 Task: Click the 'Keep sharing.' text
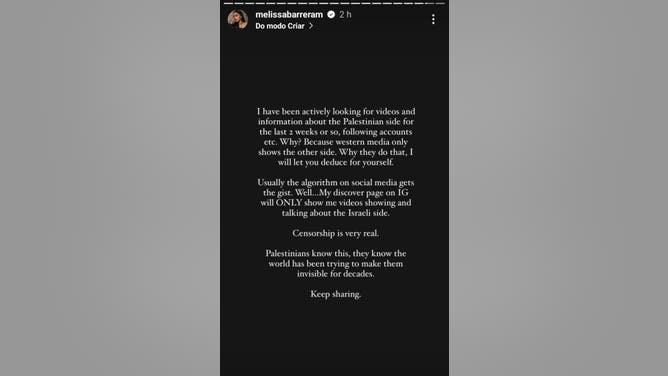(x=336, y=294)
